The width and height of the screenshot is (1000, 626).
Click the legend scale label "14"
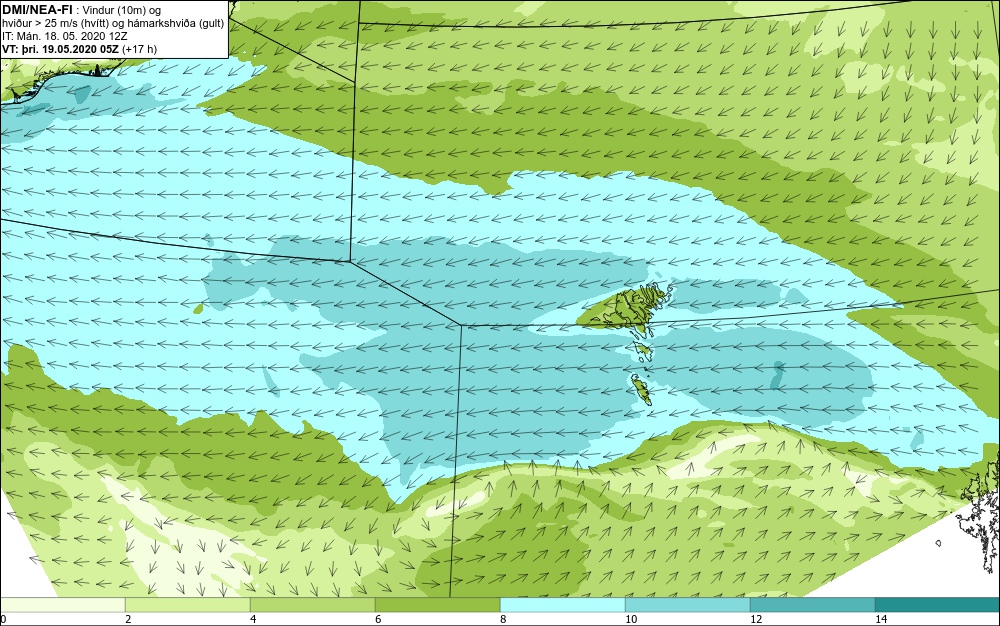coord(881,619)
